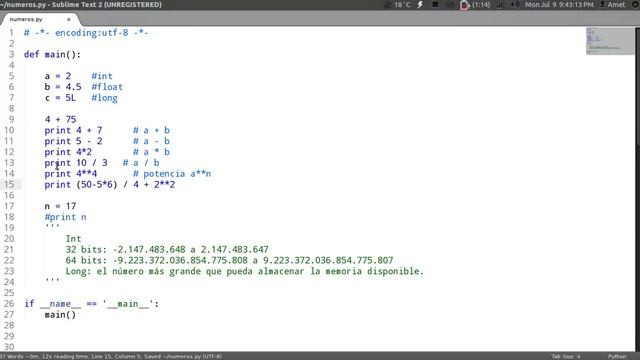Close the numeros.py tab
The image size is (640, 360).
[69, 19]
